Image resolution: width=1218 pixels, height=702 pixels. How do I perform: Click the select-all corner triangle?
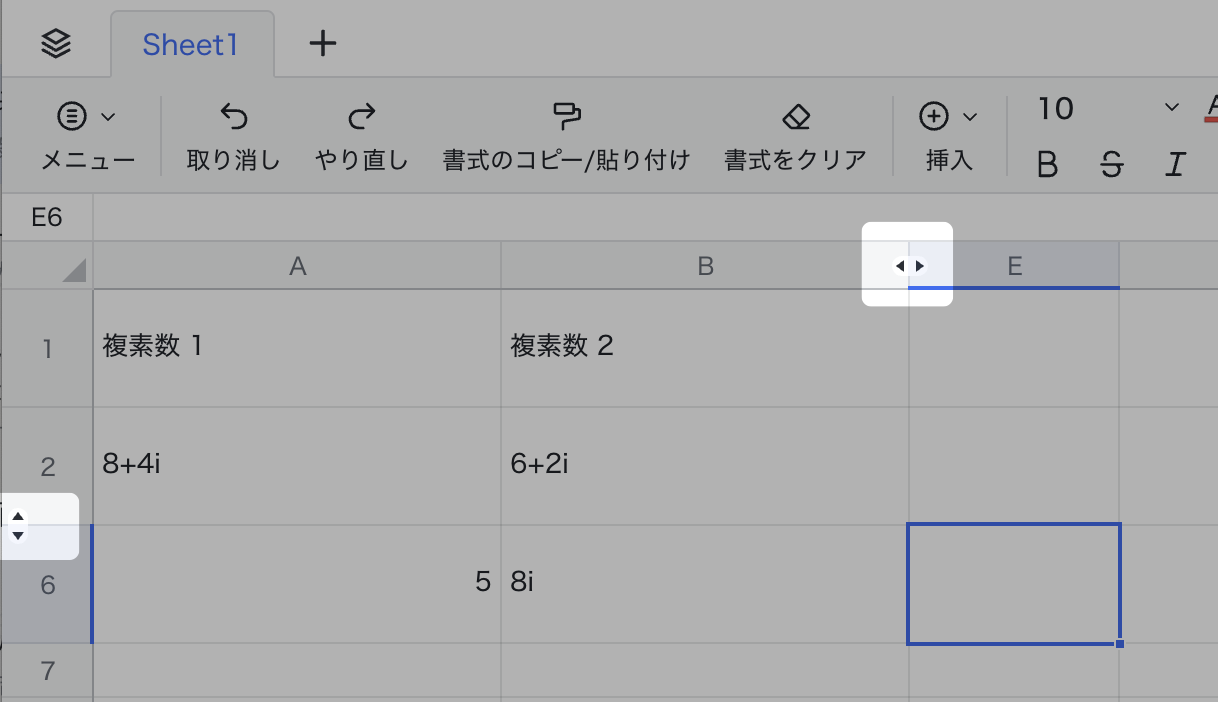(x=74, y=269)
